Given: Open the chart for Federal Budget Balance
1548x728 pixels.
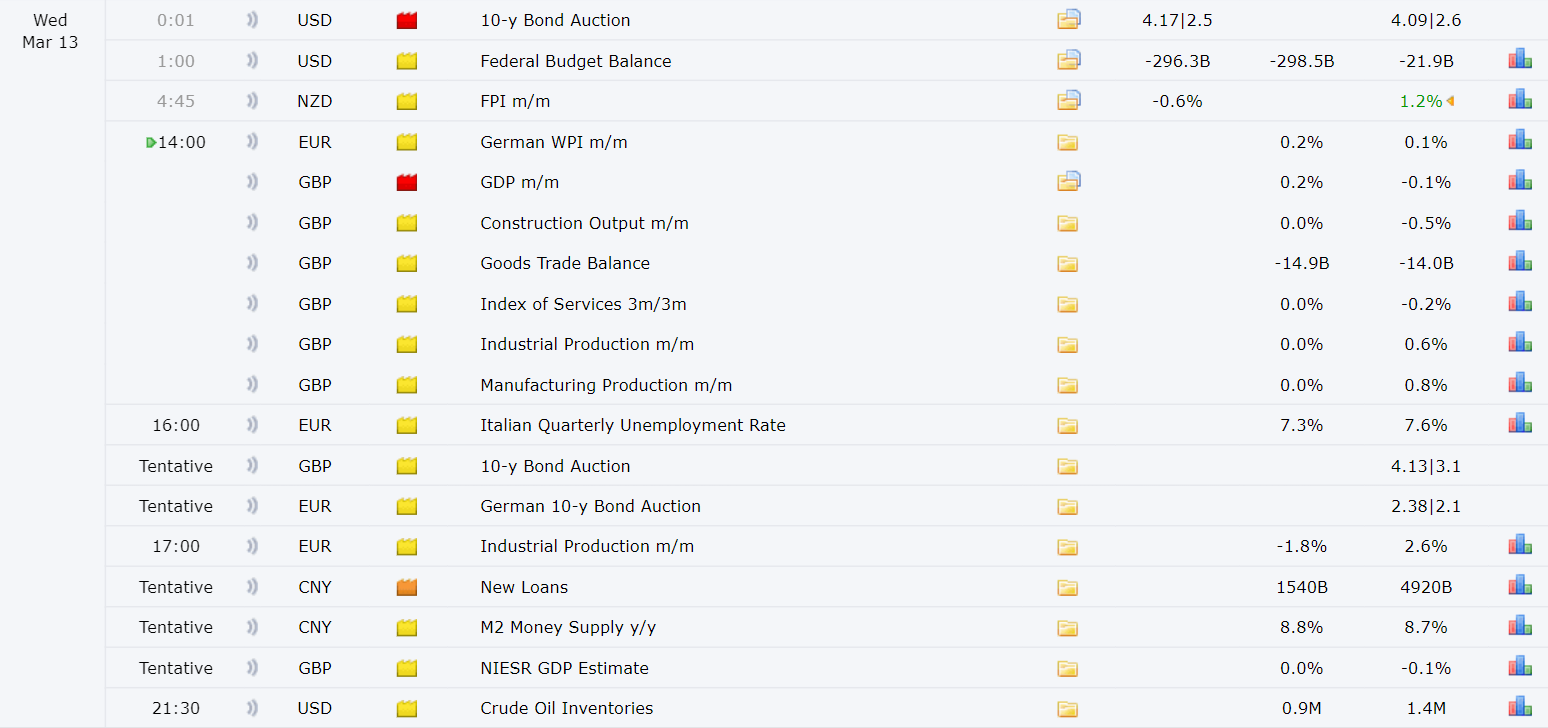Looking at the screenshot, I should pos(1520,60).
